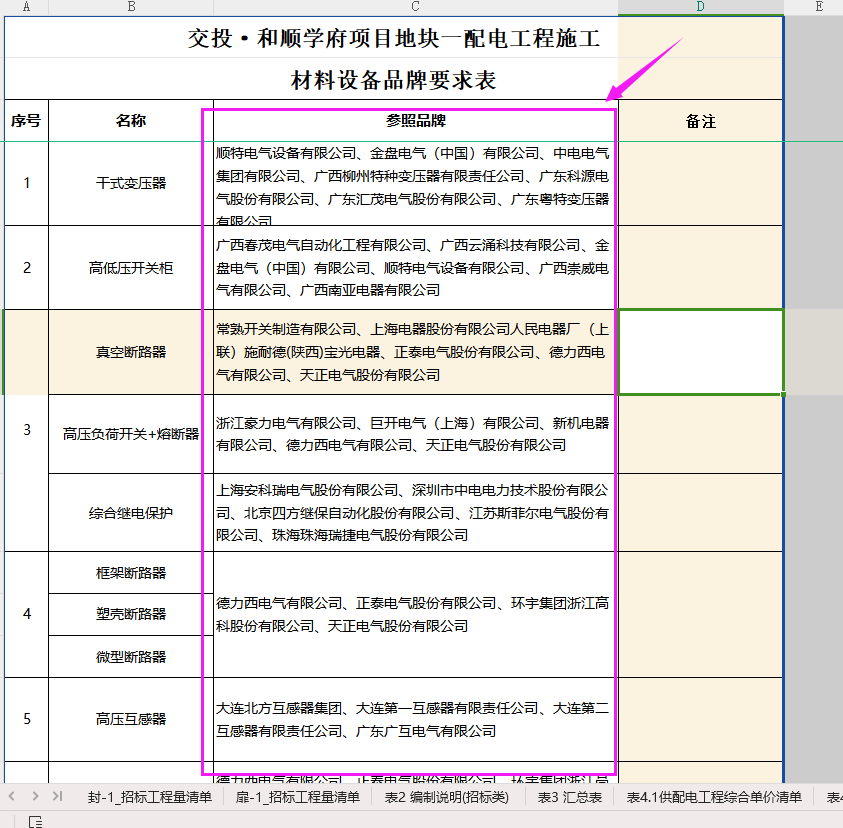Select the merged brand cell for row 4 断路器

coord(416,614)
